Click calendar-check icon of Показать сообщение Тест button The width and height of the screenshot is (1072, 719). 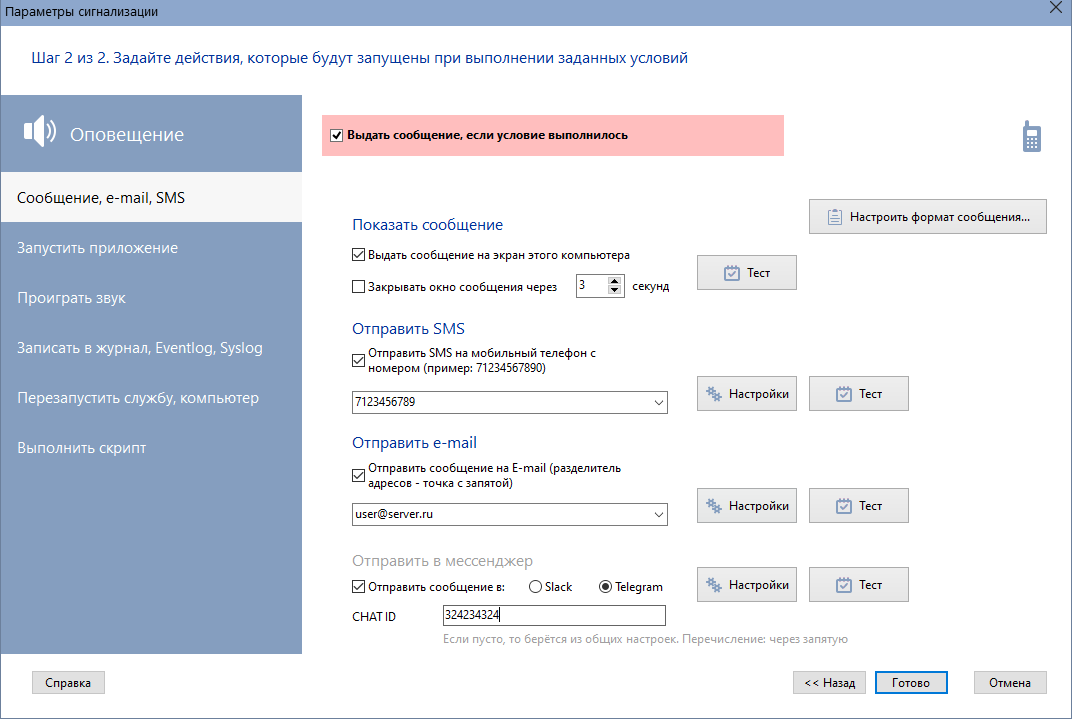click(732, 273)
